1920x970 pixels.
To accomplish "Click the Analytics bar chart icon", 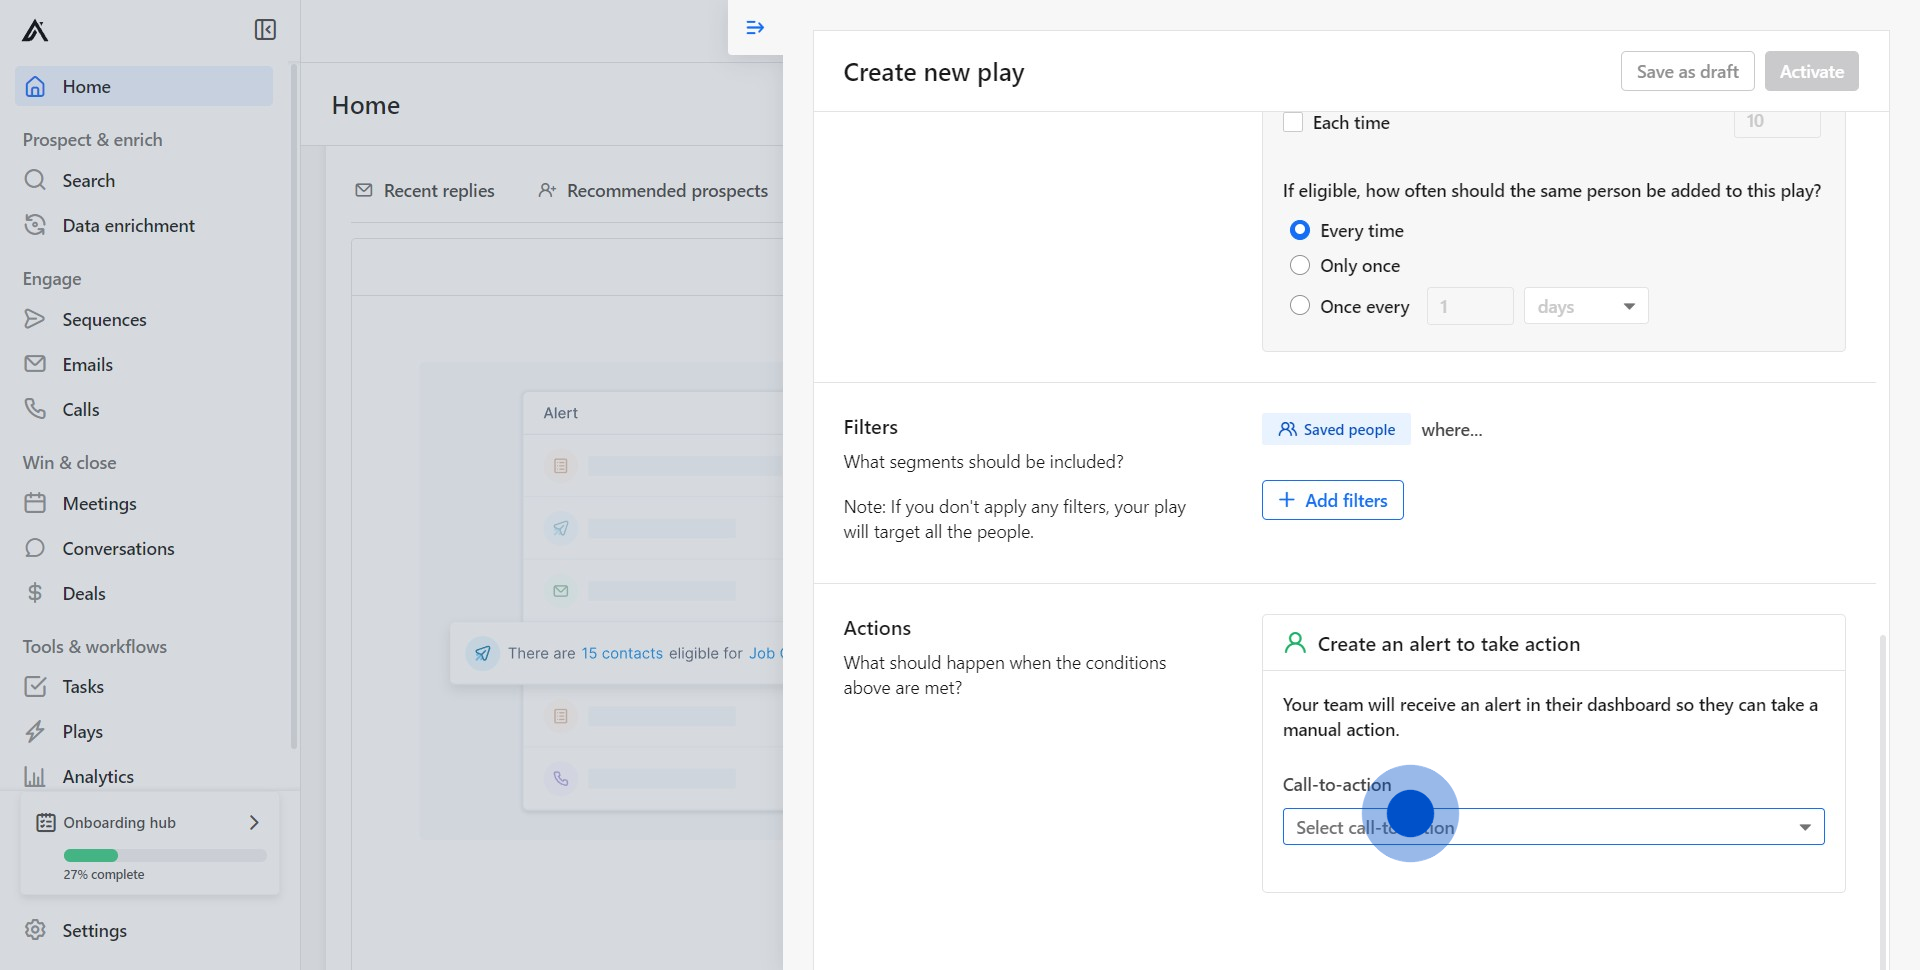I will [x=35, y=776].
